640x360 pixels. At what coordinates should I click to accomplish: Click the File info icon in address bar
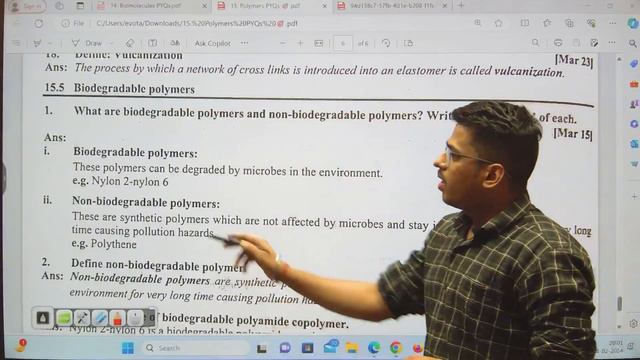(x=65, y=24)
